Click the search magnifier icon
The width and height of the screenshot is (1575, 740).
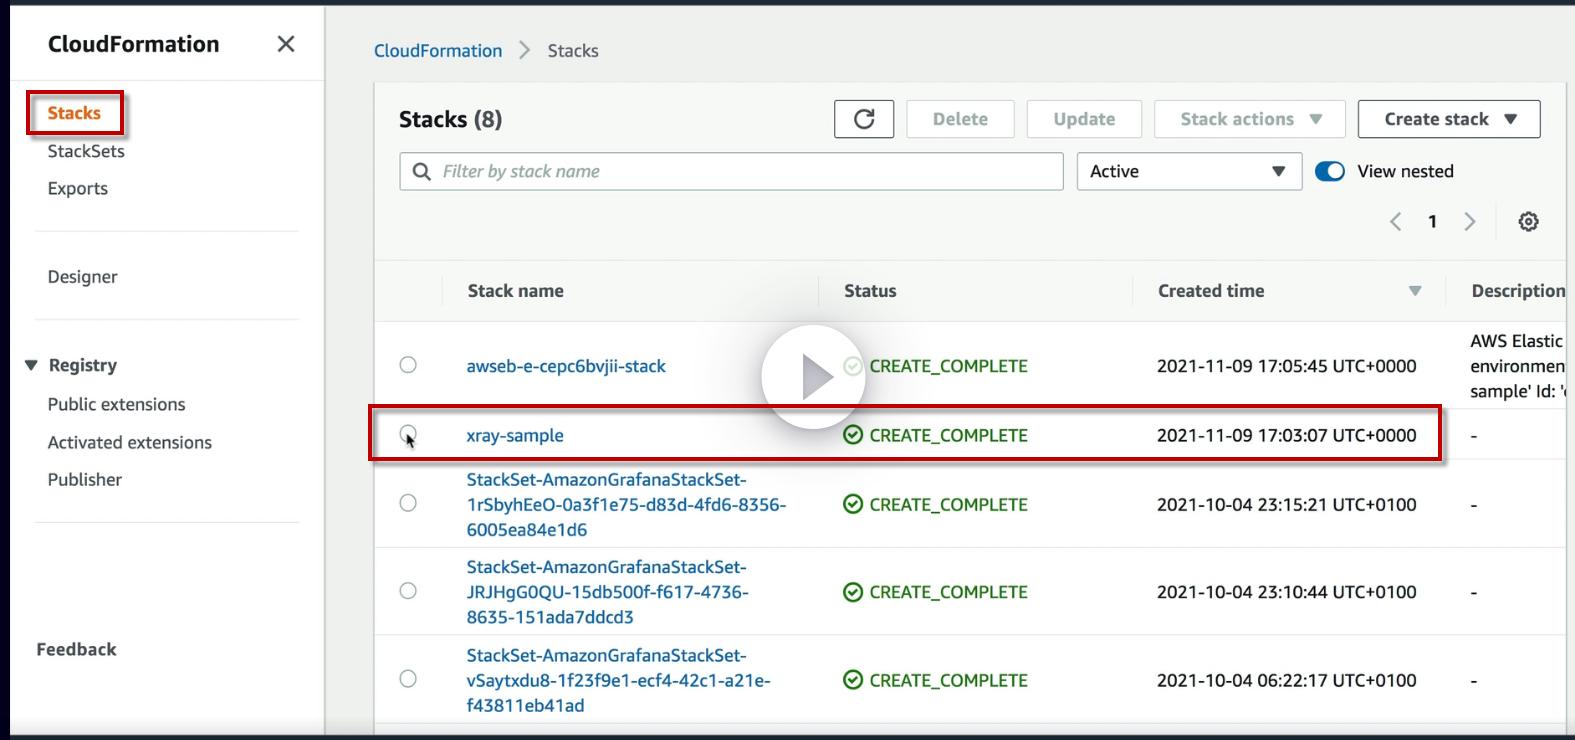click(x=422, y=171)
